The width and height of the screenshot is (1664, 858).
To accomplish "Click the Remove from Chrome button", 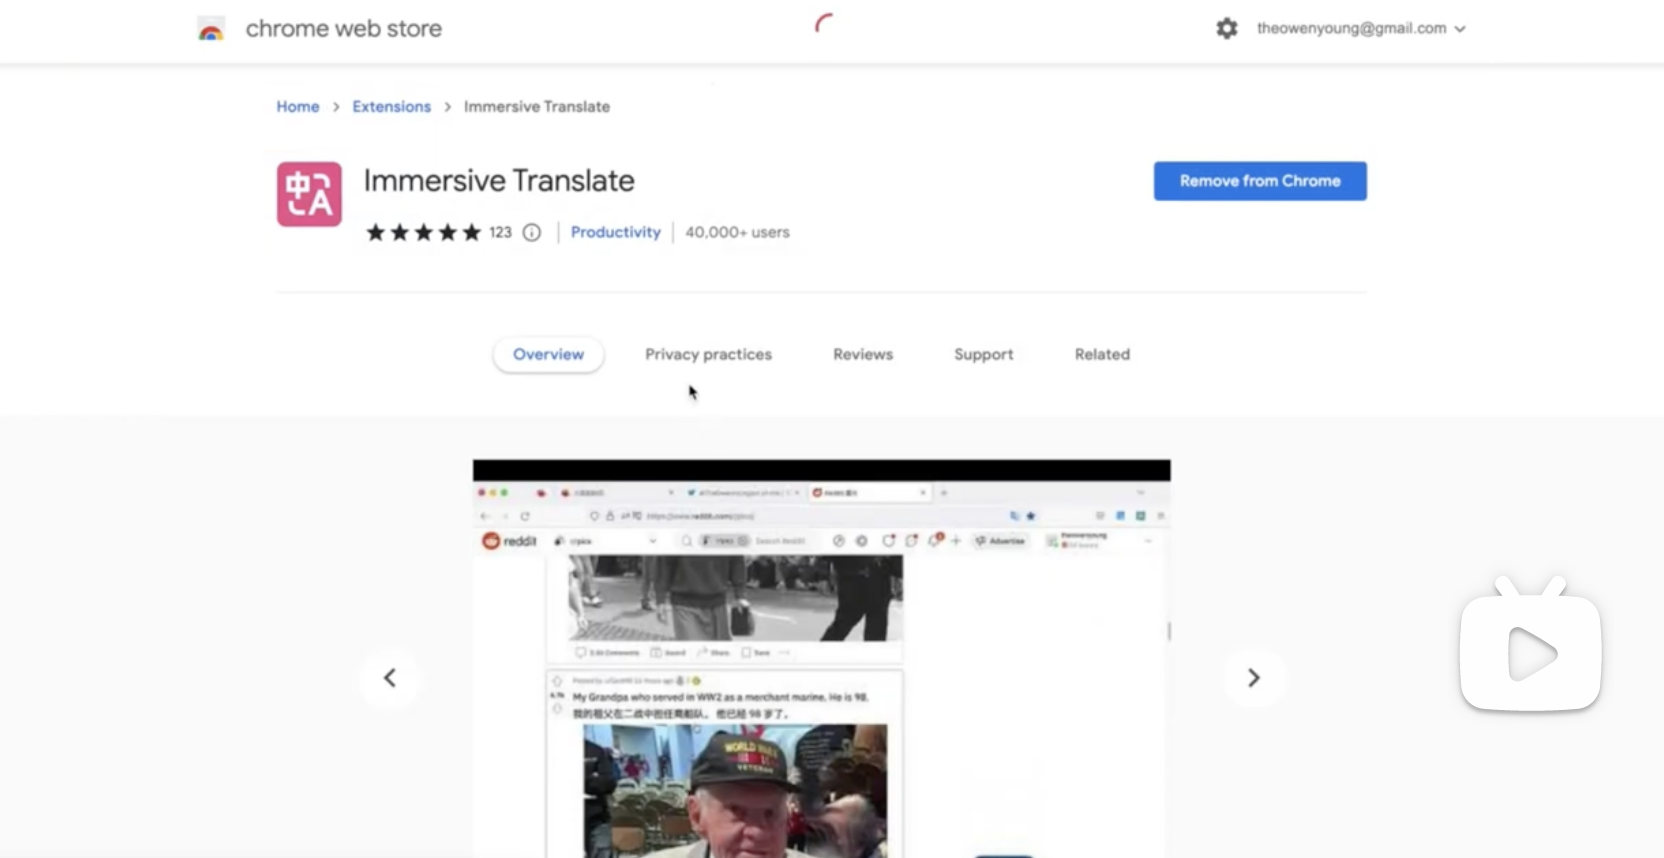I will pyautogui.click(x=1260, y=181).
